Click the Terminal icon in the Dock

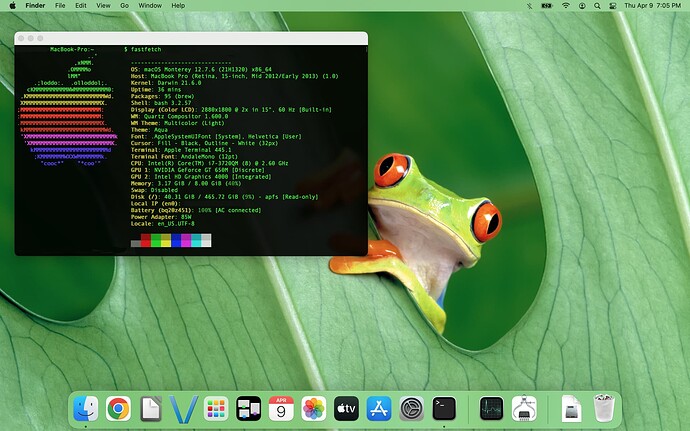[444, 409]
